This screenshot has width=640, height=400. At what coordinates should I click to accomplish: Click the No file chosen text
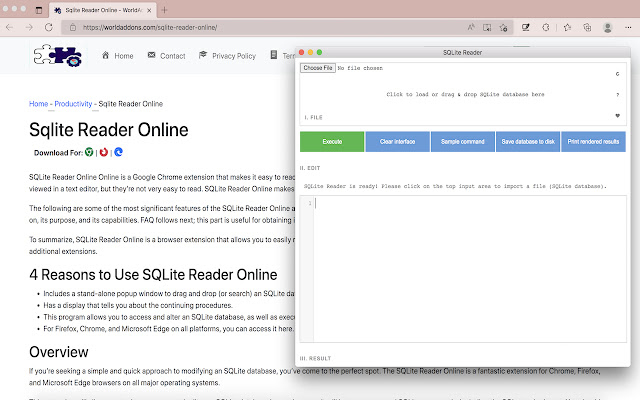pos(360,68)
